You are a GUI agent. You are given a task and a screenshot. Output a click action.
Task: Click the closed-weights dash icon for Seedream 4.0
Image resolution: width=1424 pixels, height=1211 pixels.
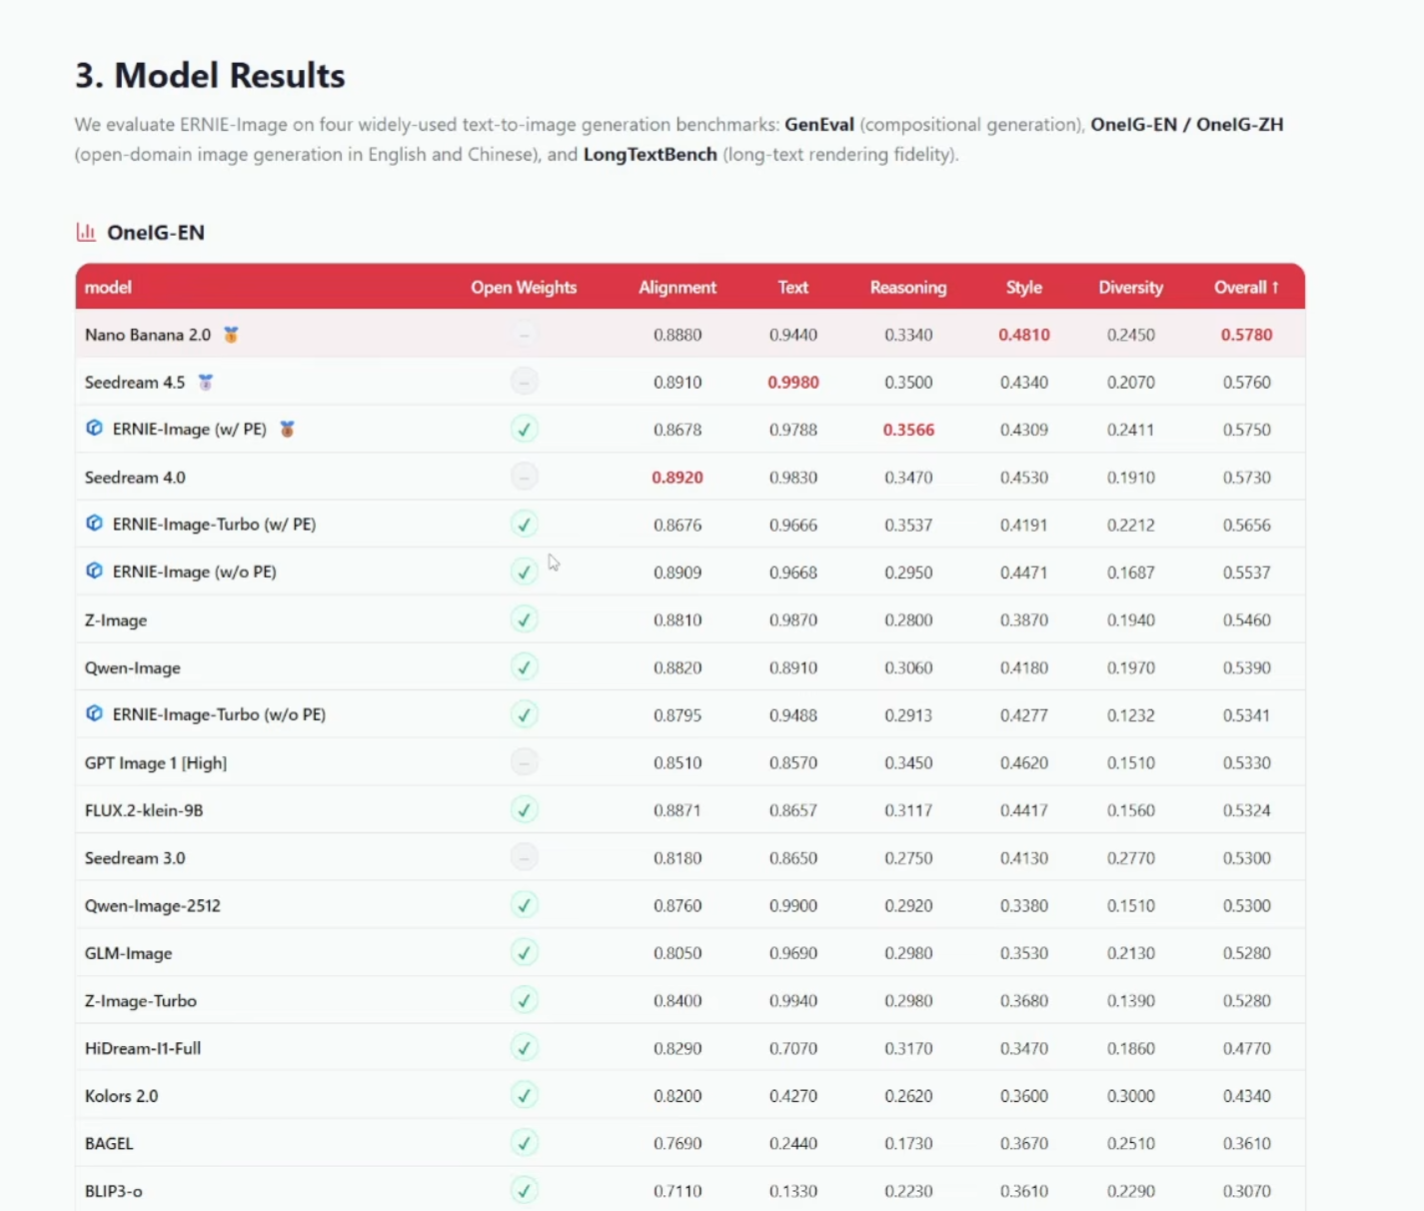pyautogui.click(x=524, y=476)
